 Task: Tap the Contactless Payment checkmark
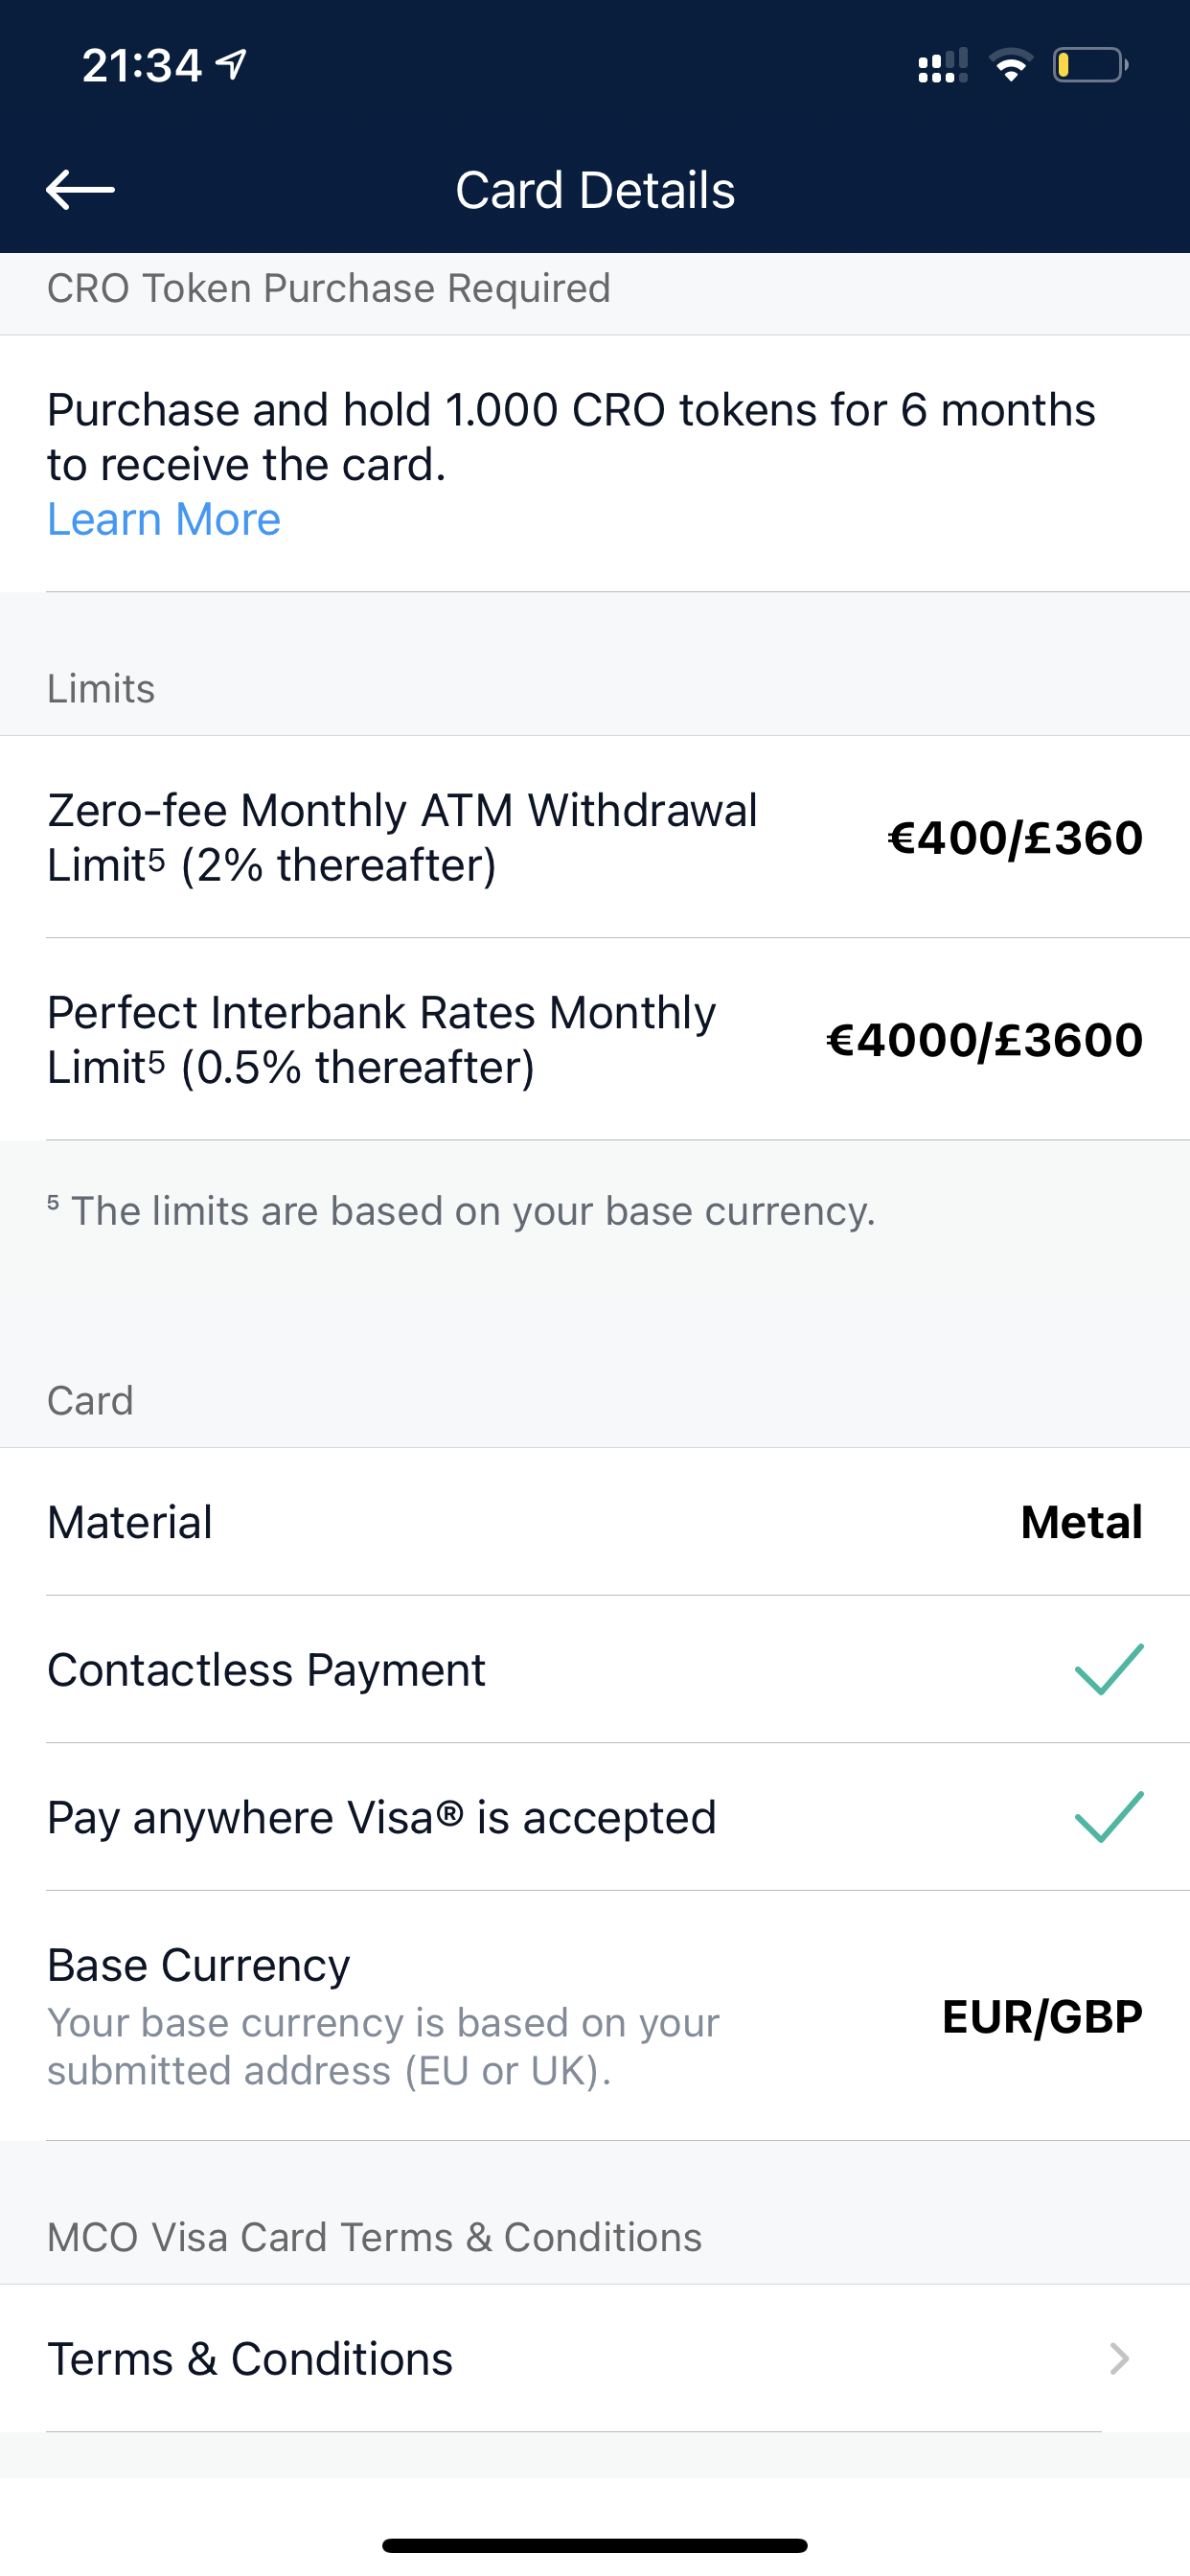click(1109, 1669)
